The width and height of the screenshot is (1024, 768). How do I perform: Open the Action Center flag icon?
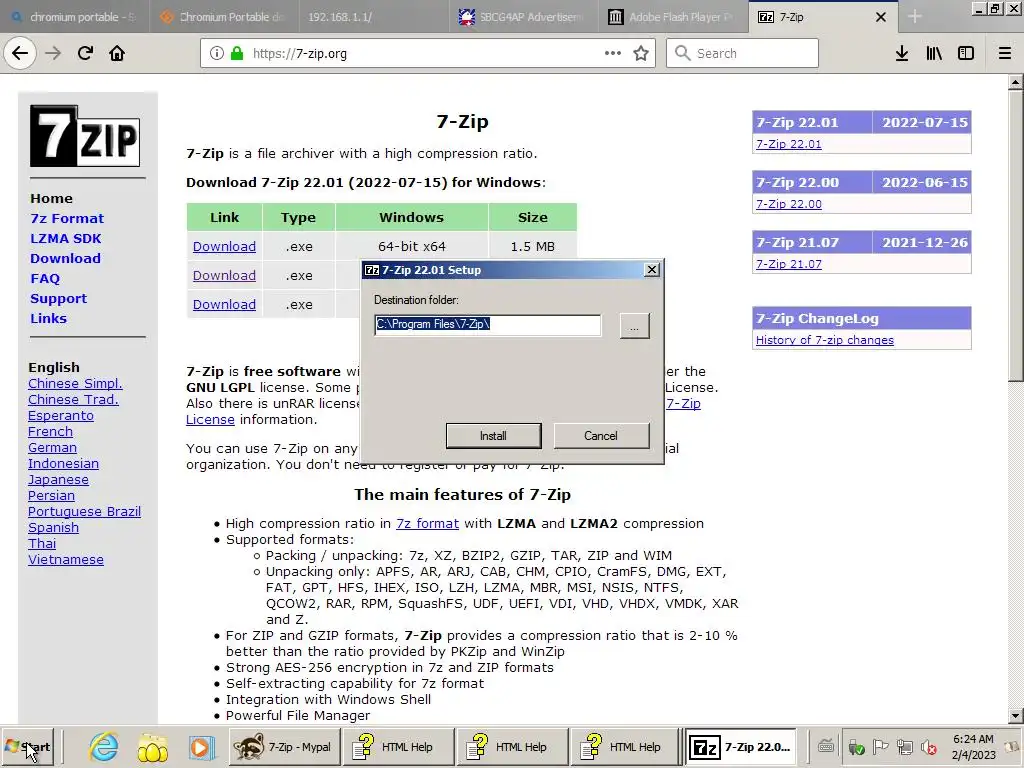click(x=880, y=746)
